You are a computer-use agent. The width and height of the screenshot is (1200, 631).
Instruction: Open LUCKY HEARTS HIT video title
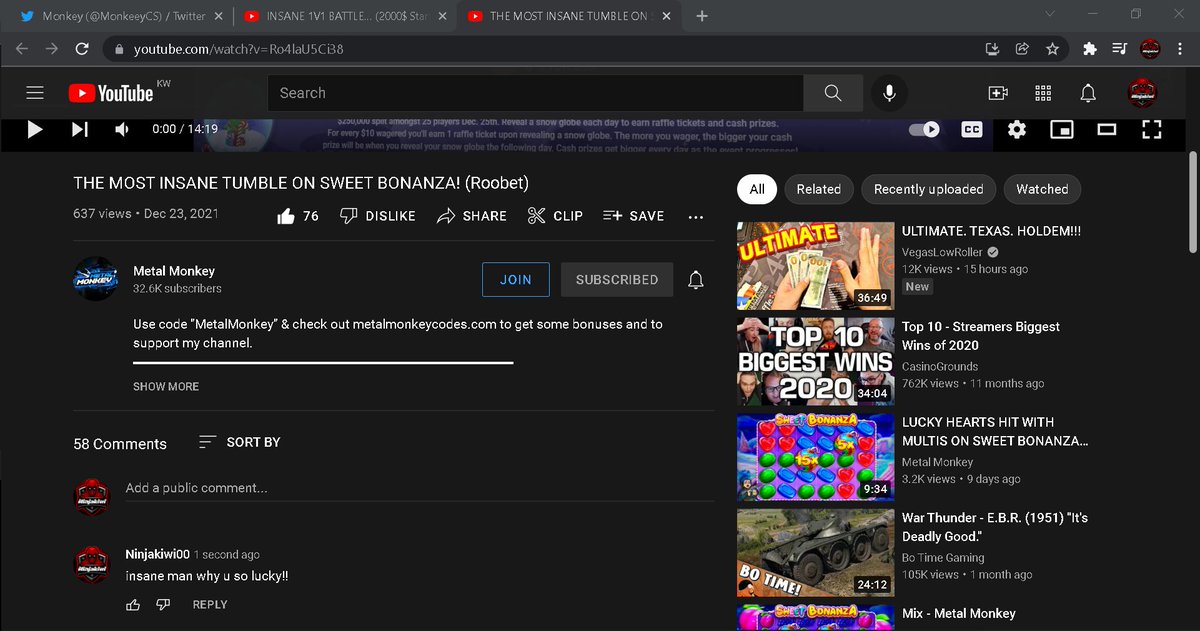995,431
